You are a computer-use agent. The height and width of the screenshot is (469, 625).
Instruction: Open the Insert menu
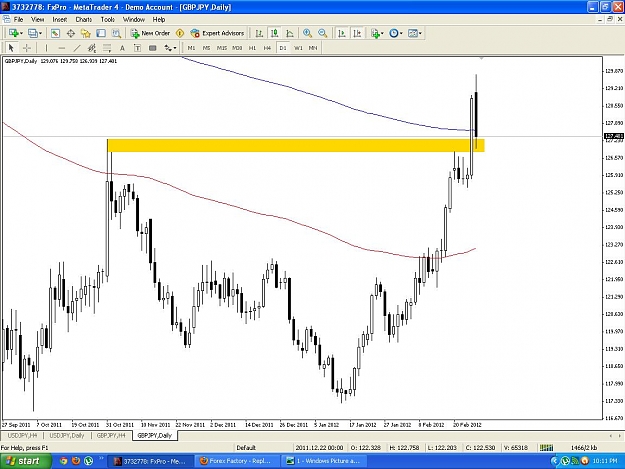click(60, 20)
